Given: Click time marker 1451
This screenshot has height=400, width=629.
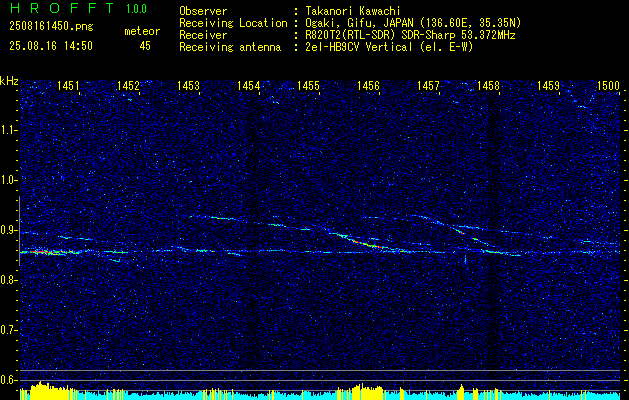Looking at the screenshot, I should pyautogui.click(x=68, y=85).
